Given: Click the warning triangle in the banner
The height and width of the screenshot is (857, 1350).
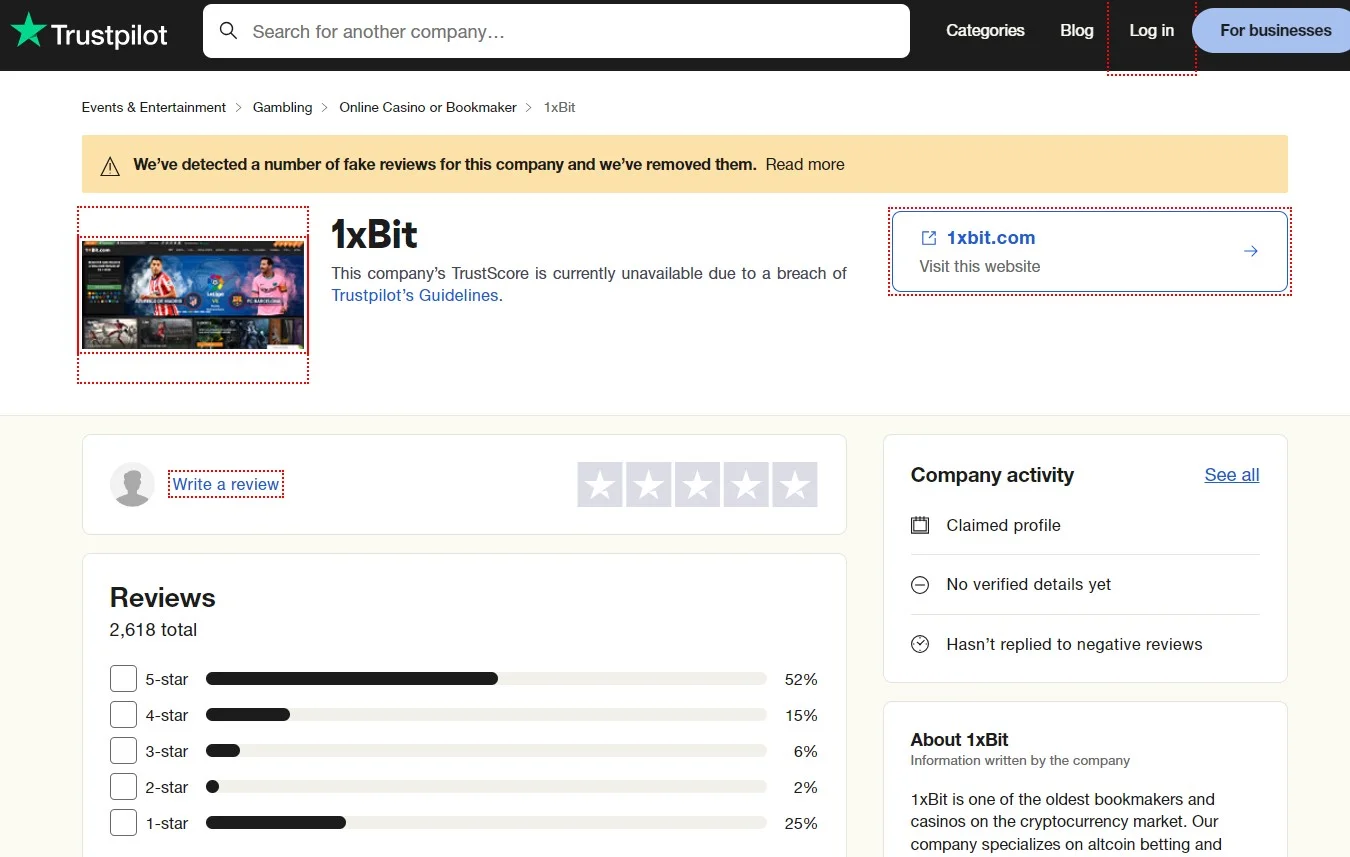Looking at the screenshot, I should 110,164.
